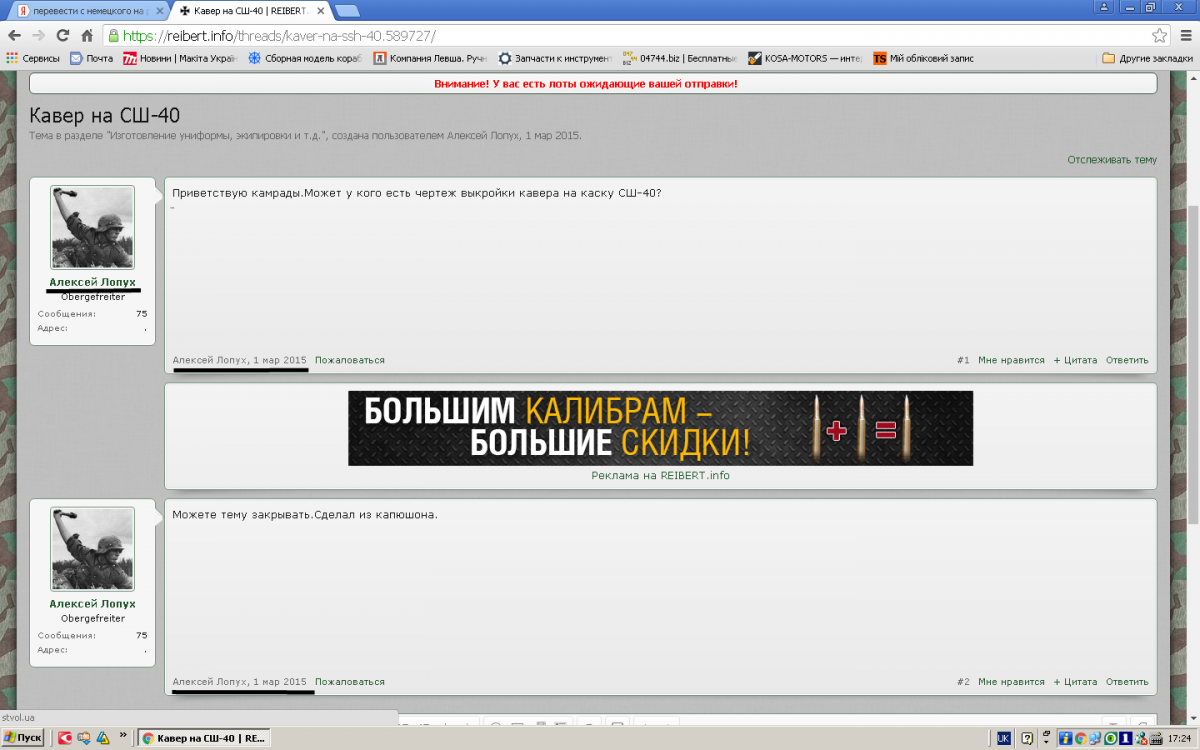1200x750 pixels.
Task: Click '1 мар 2015' date under post #2
Action: [280, 682]
